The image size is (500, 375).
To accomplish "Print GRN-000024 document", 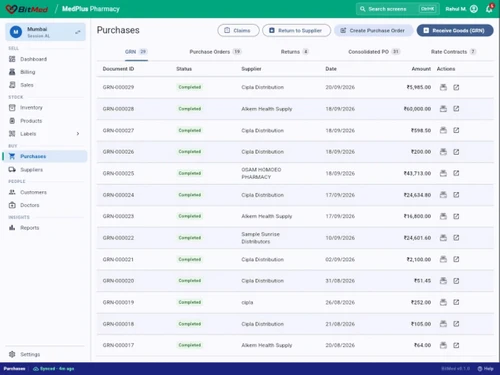I will [443, 195].
